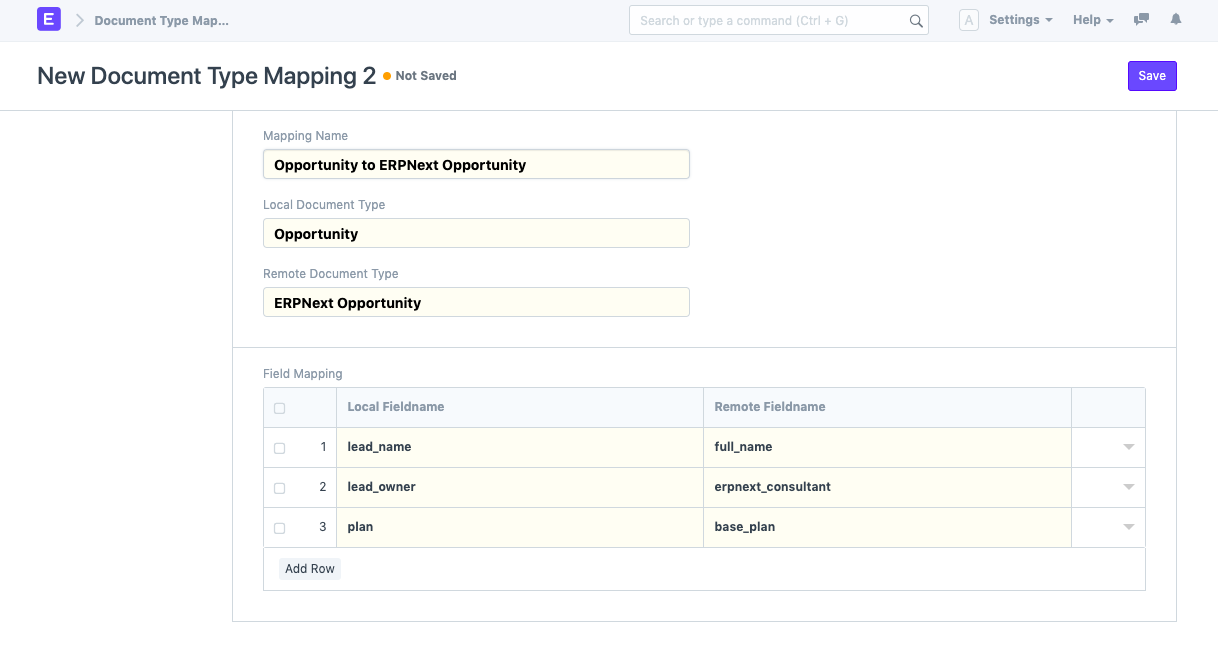Focus the Mapping Name input field
1218x653 pixels.
point(476,165)
